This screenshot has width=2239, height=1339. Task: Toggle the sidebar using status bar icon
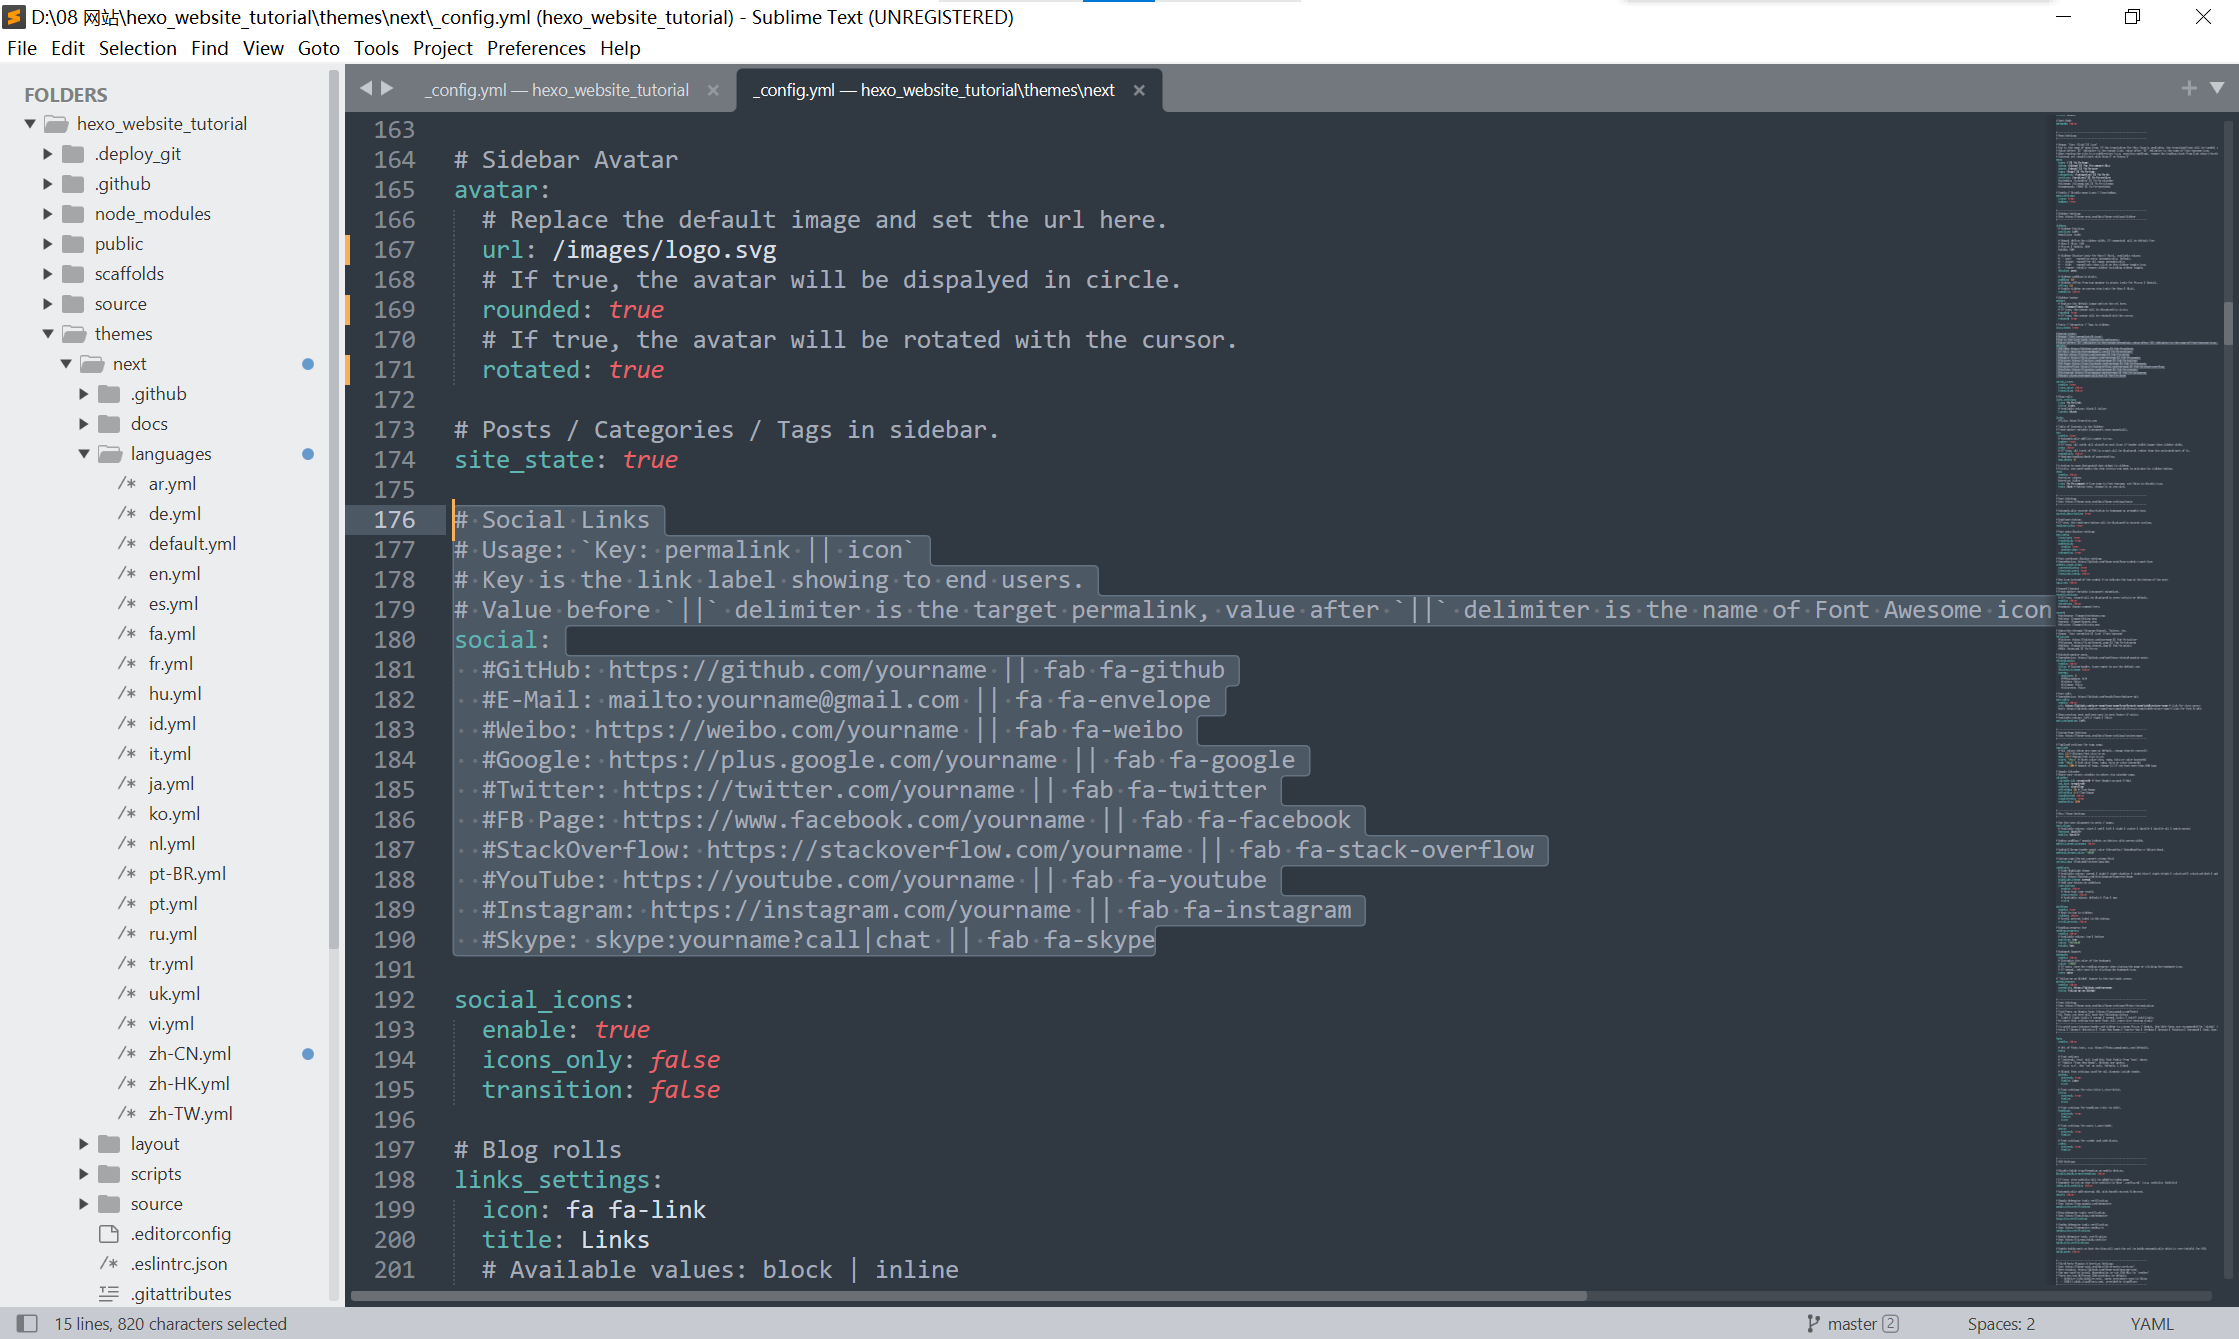click(27, 1323)
